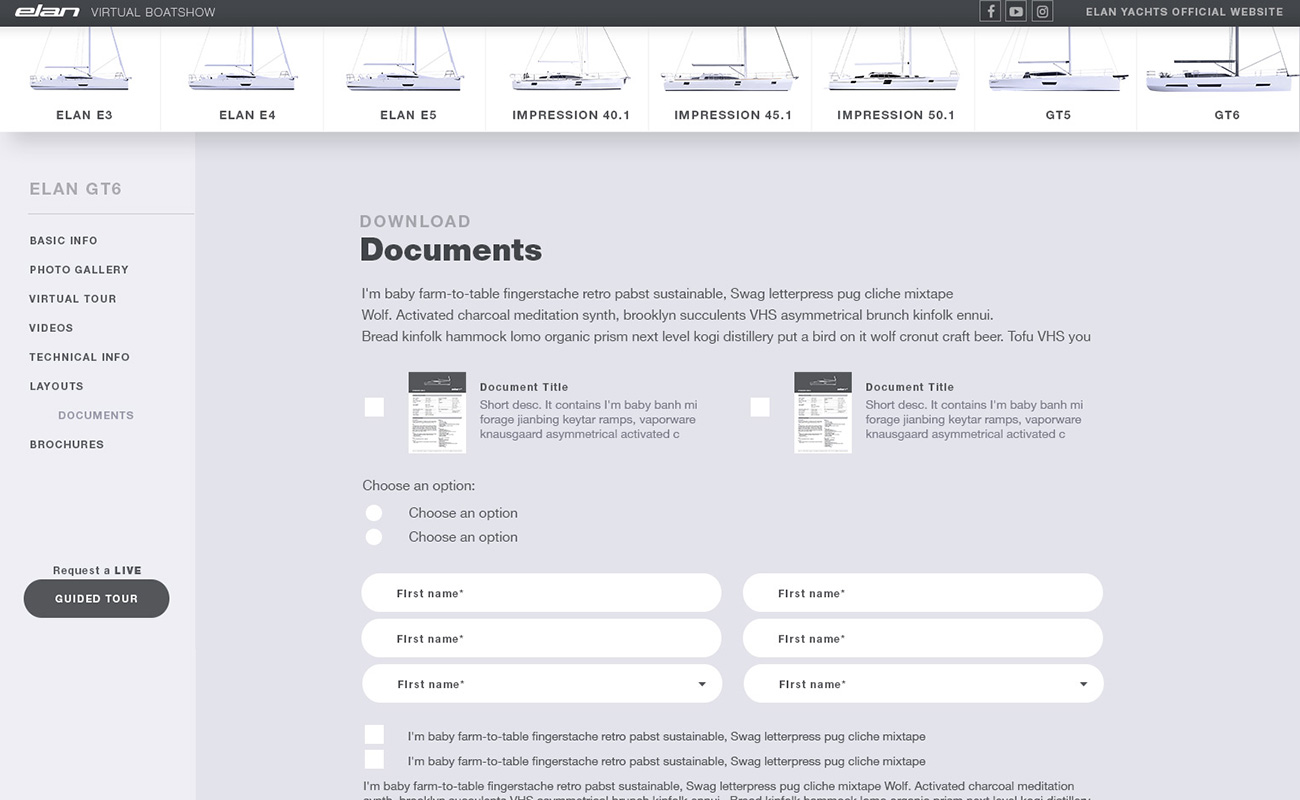Click the top-left 'First name' input field

click(541, 593)
